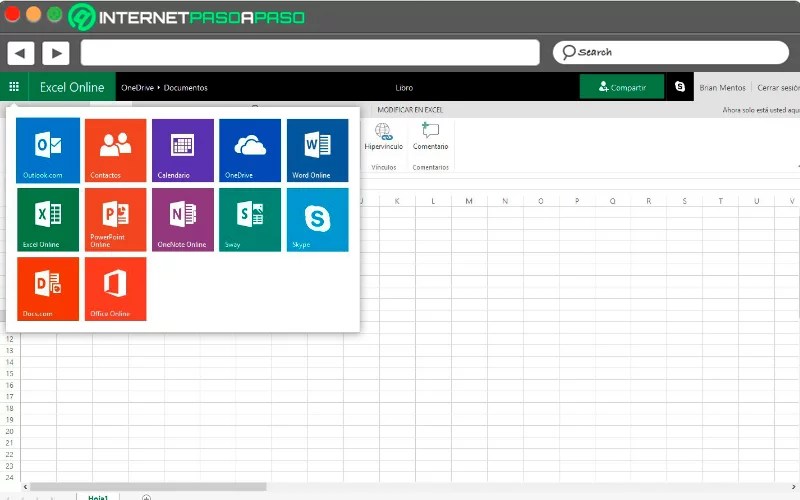This screenshot has height=500, width=800.
Task: Click the macOS green maximize button
Action: tap(55, 14)
